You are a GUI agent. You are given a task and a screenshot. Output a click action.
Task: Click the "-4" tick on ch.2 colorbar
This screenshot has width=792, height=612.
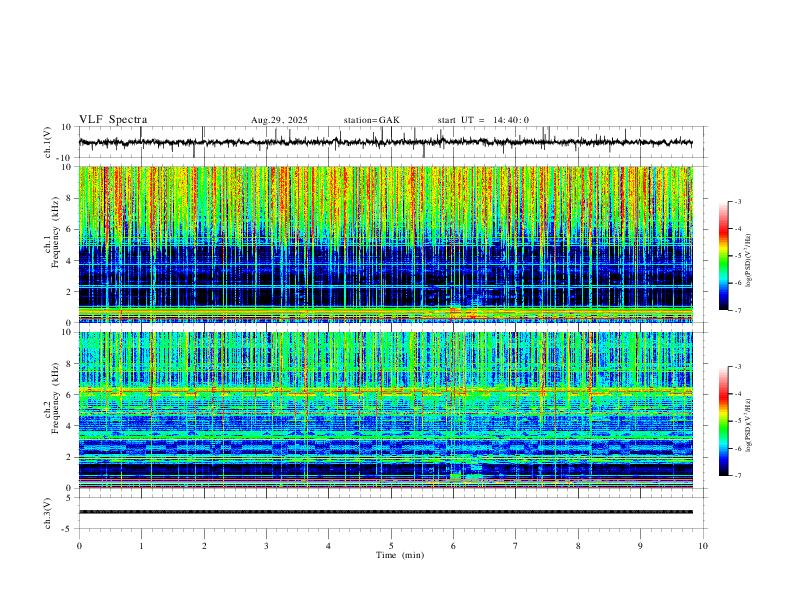coord(737,394)
